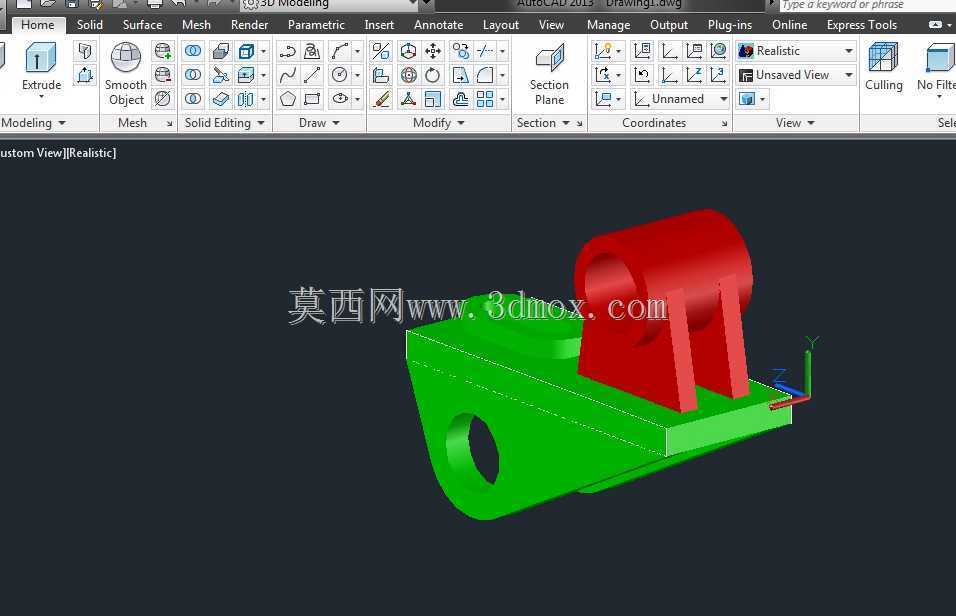This screenshot has width=956, height=616.
Task: Select the 3D Move gizmo tool
Action: [x=408, y=51]
